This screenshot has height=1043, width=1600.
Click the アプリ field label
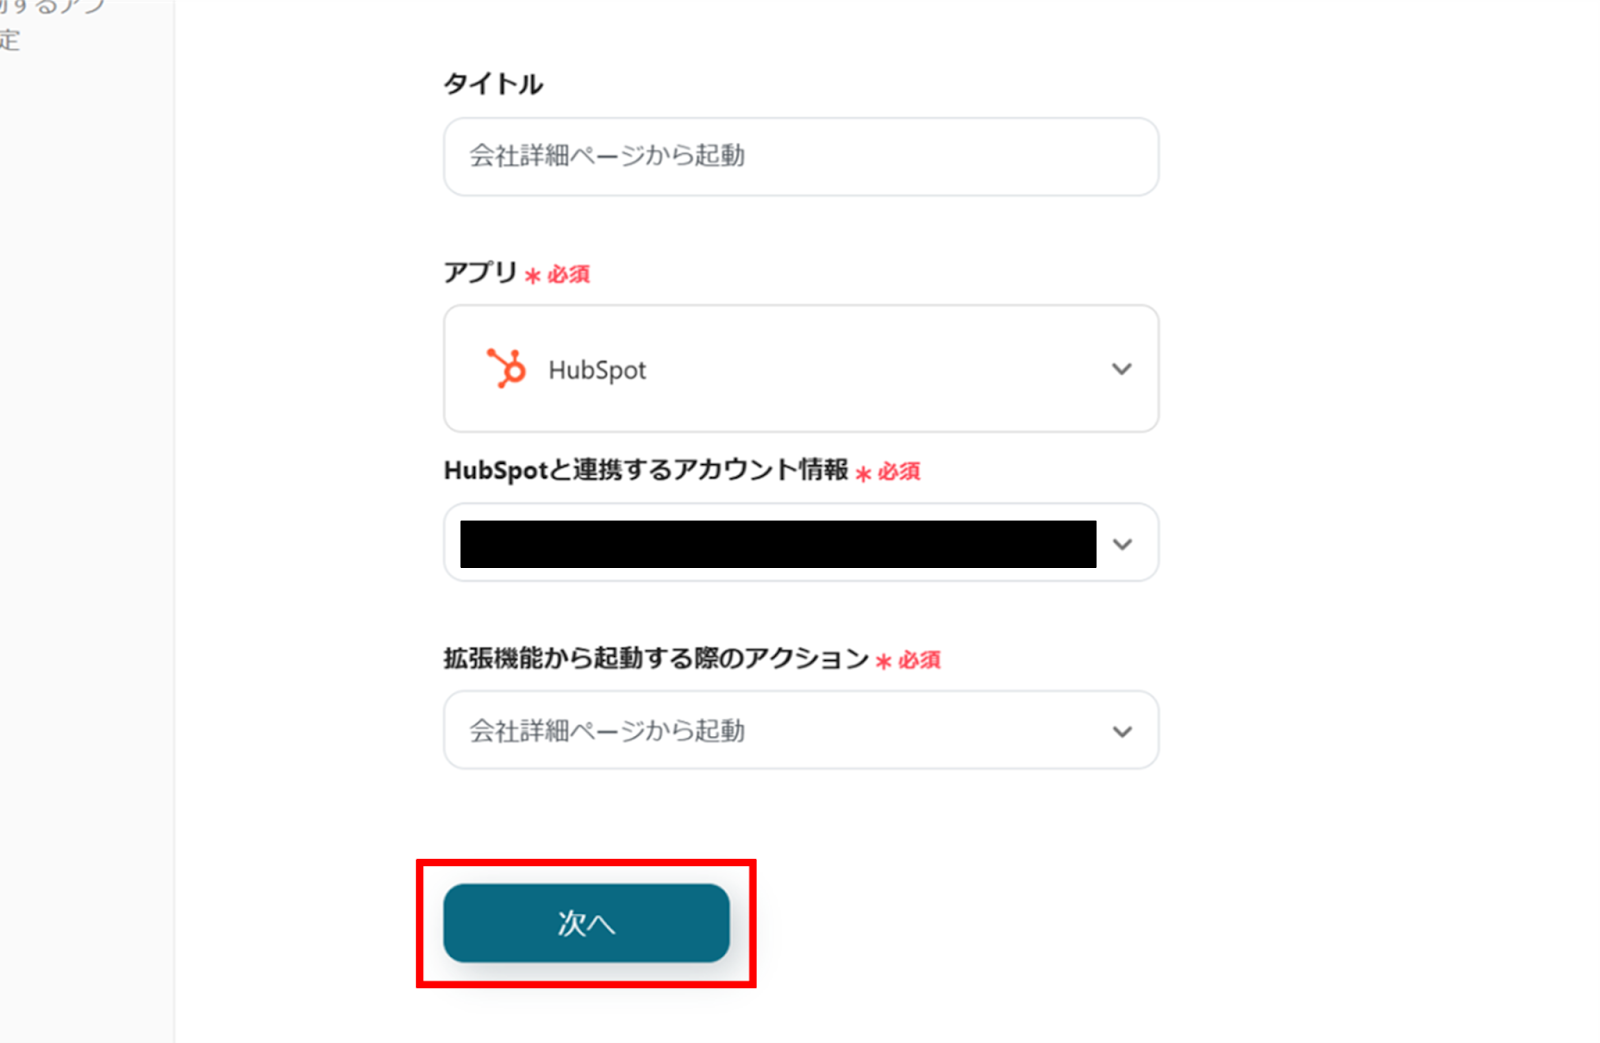480,272
